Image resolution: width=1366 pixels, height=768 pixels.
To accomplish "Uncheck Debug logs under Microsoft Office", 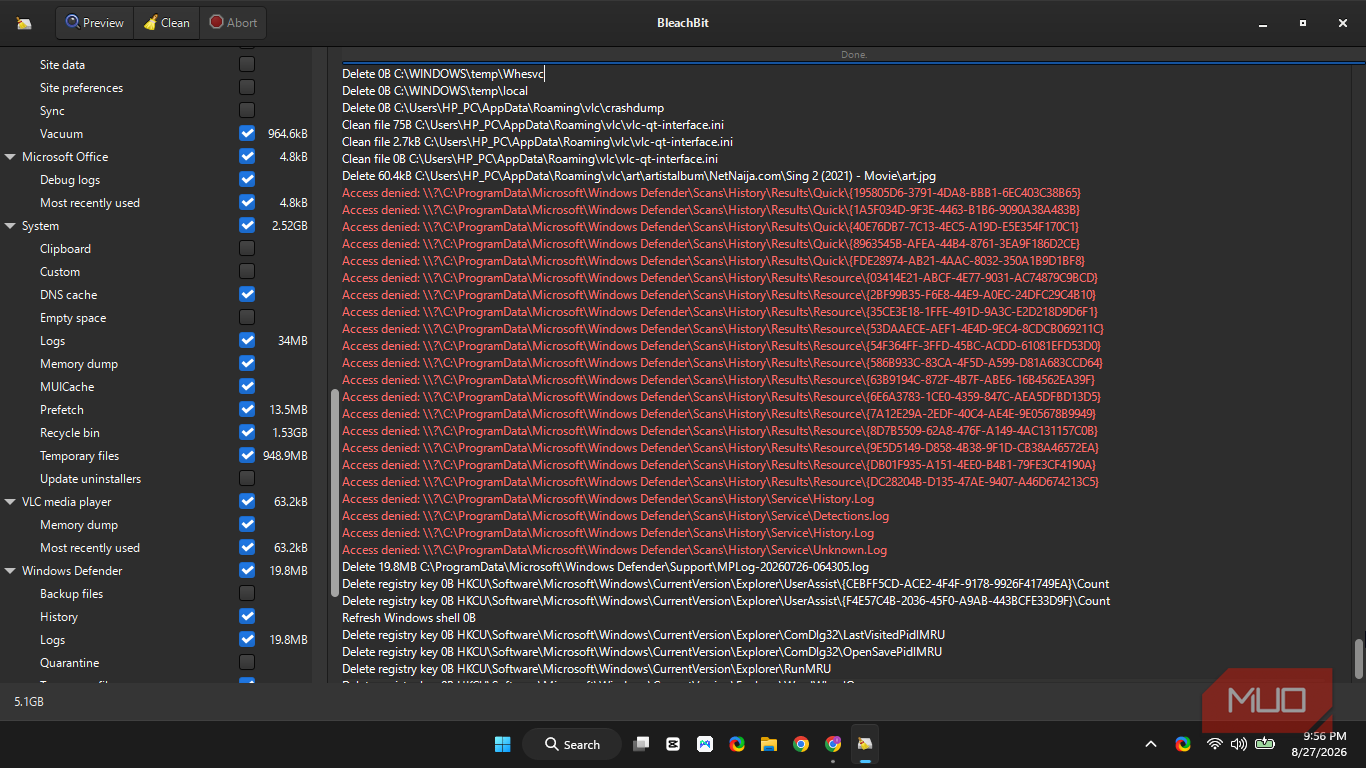I will click(x=247, y=179).
